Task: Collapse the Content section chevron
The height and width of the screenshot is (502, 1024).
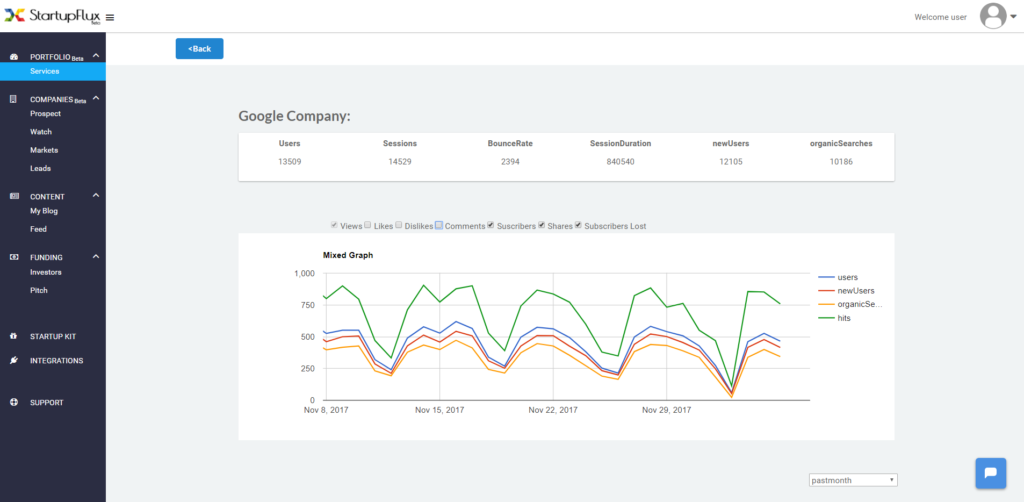Action: [x=95, y=196]
